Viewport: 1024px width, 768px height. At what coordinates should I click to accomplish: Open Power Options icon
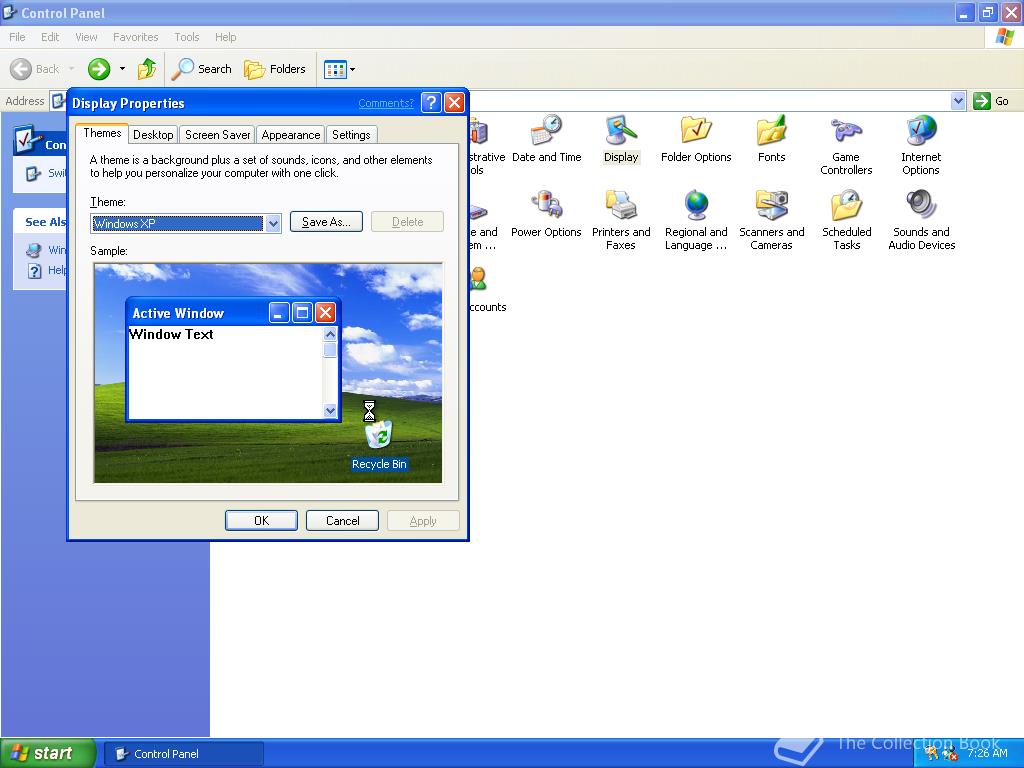click(546, 214)
